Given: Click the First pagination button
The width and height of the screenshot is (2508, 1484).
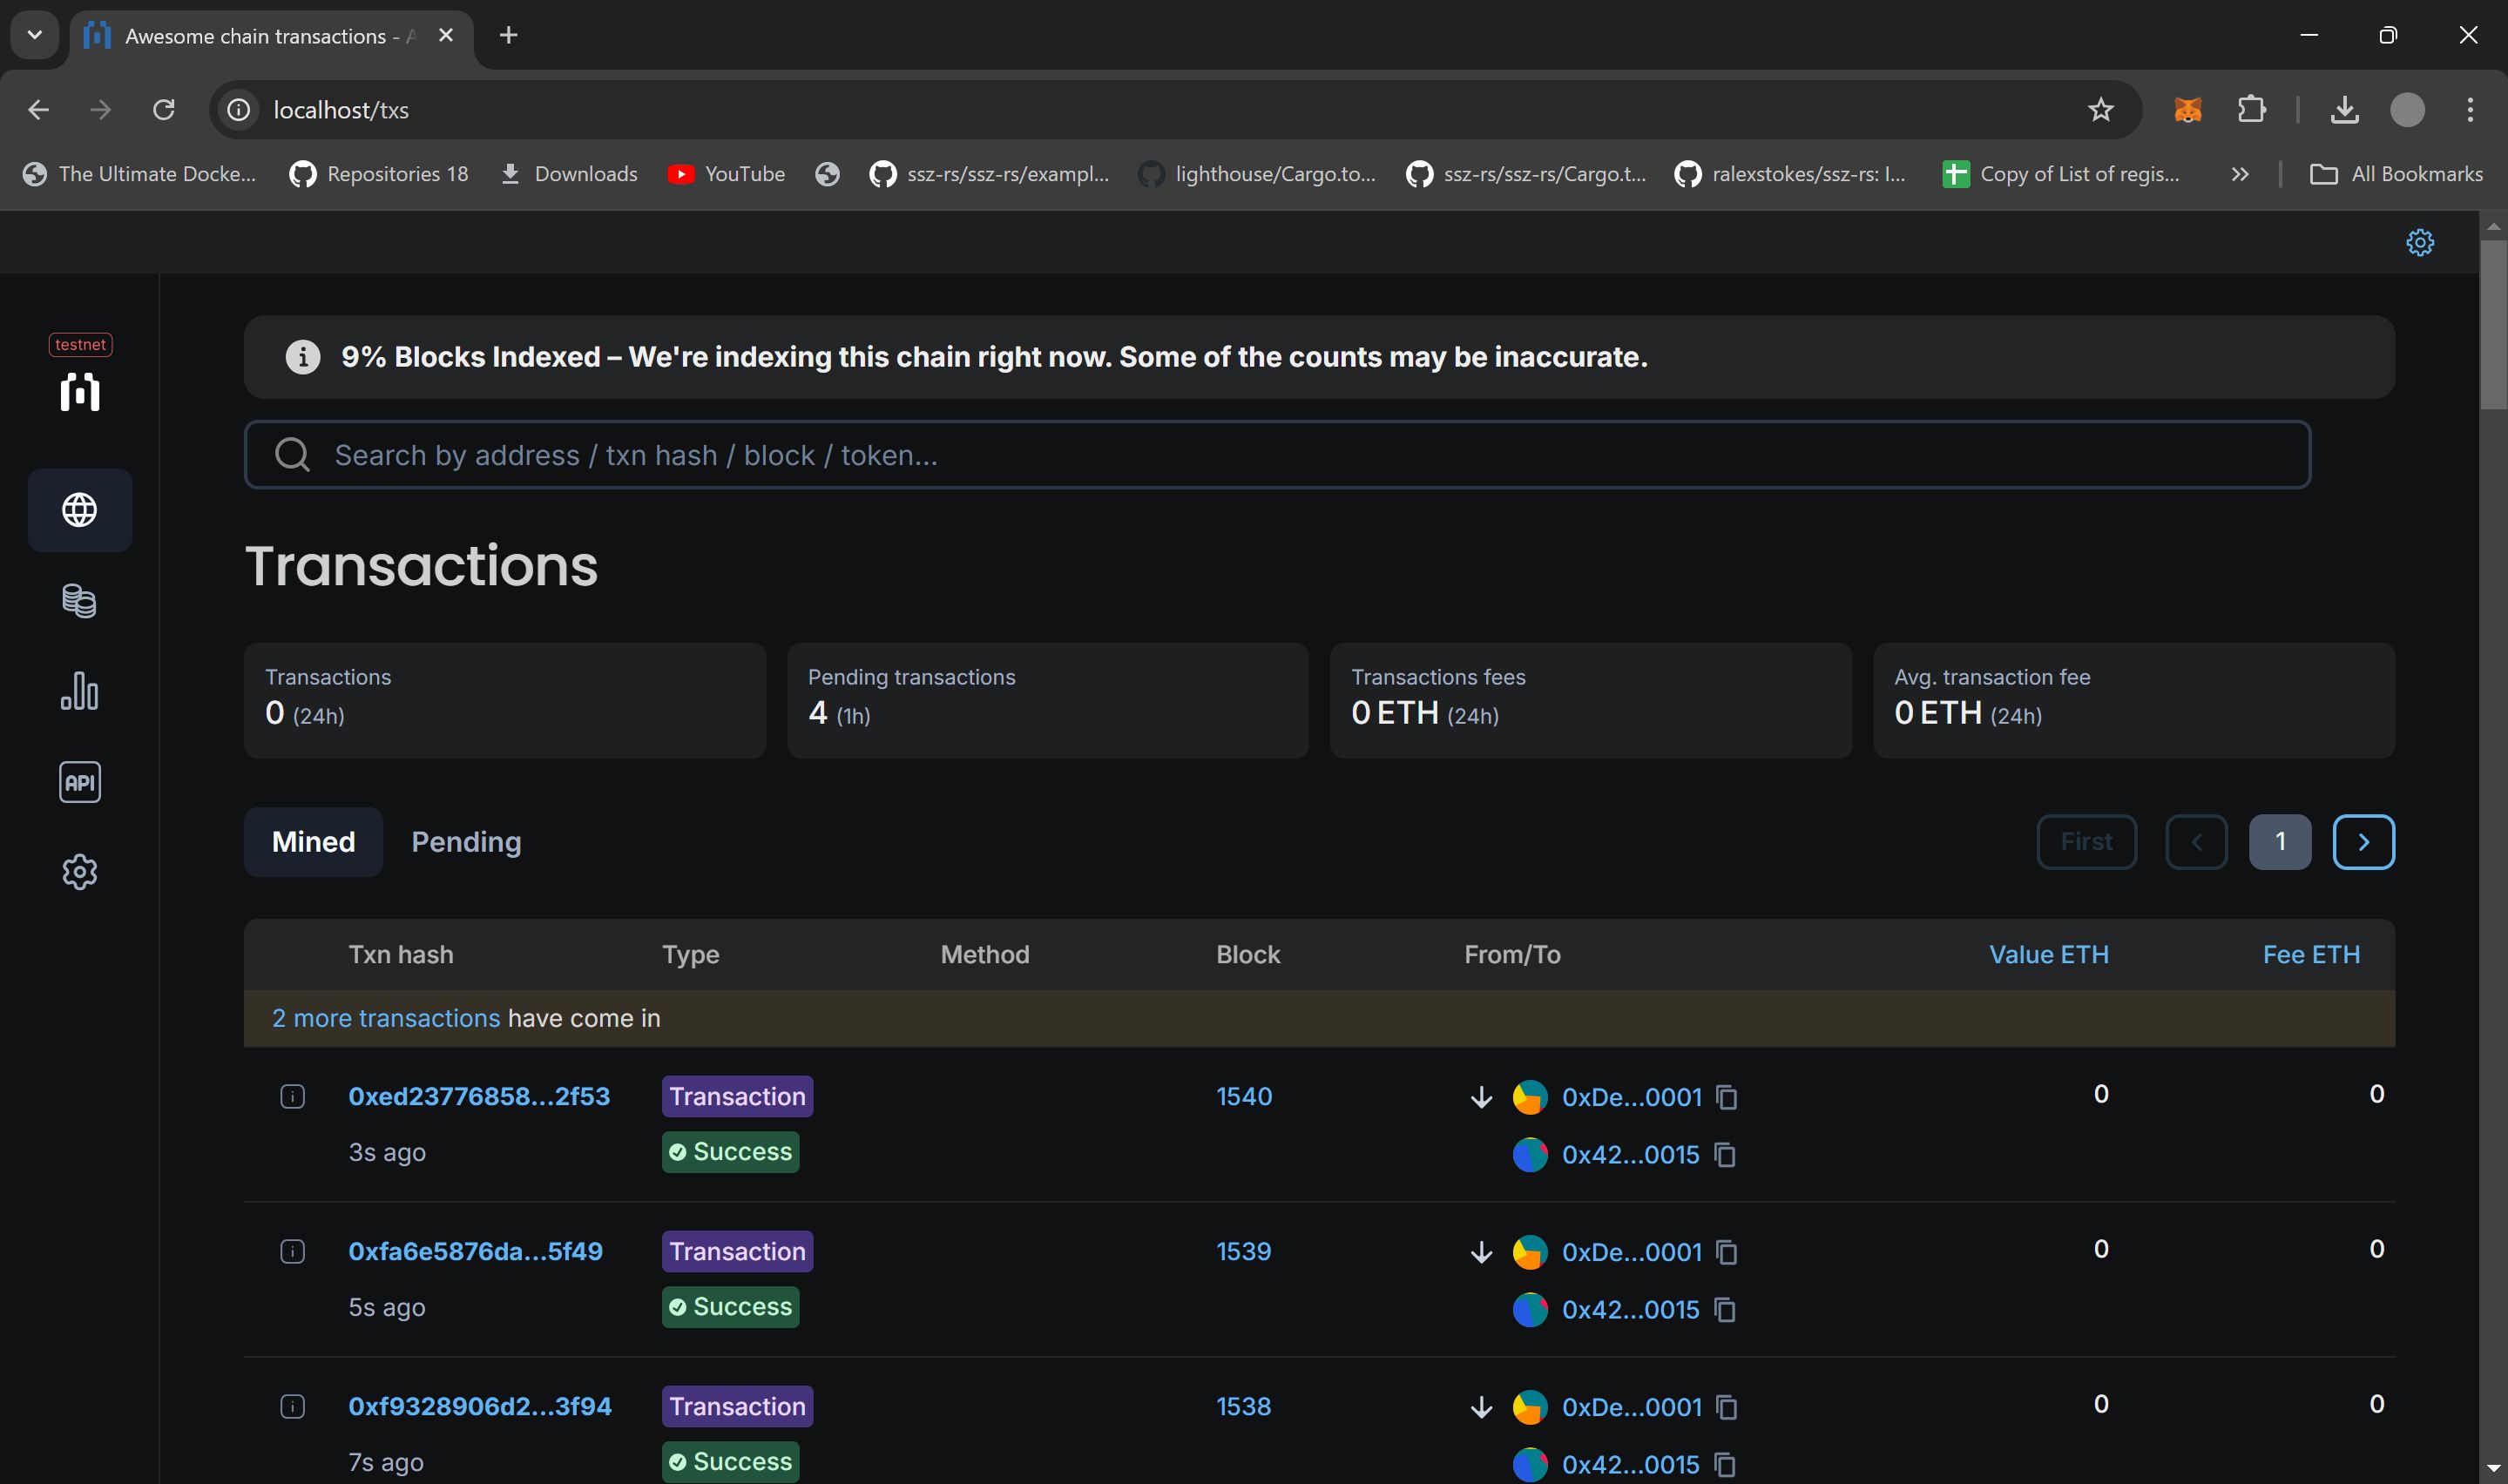Looking at the screenshot, I should pyautogui.click(x=2087, y=842).
